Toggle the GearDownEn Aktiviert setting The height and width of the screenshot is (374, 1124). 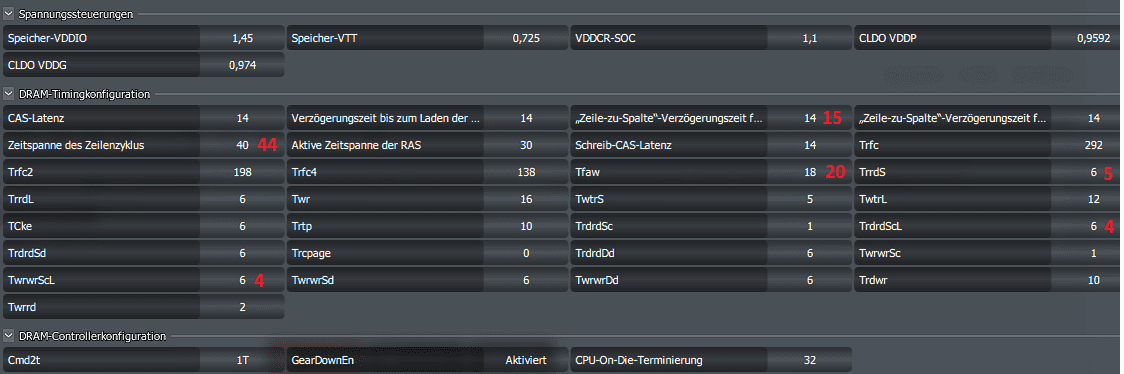[525, 360]
